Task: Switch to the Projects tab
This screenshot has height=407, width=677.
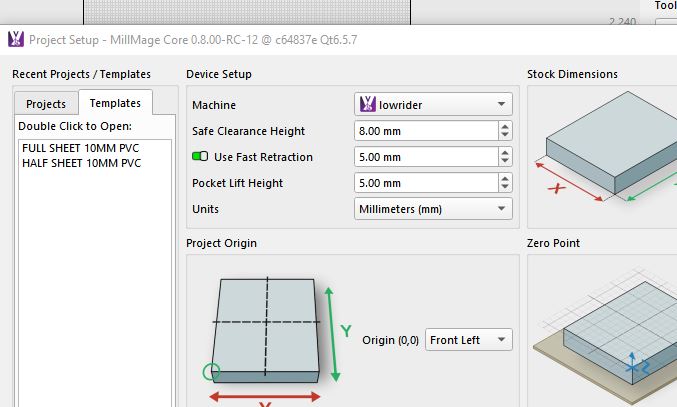Action: 46,104
